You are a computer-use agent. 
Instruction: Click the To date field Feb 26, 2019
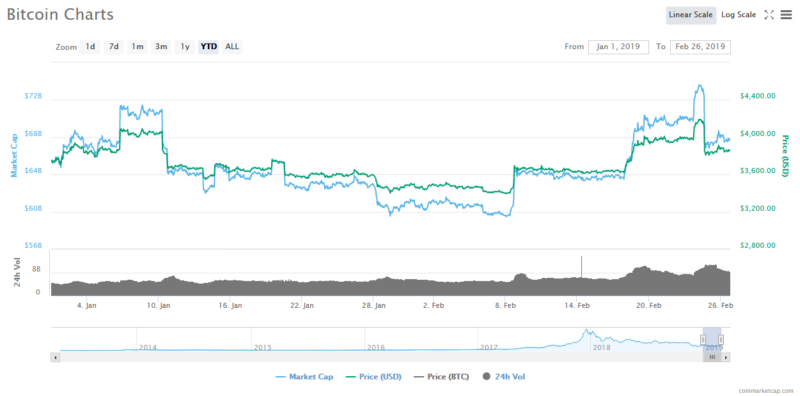click(x=700, y=47)
